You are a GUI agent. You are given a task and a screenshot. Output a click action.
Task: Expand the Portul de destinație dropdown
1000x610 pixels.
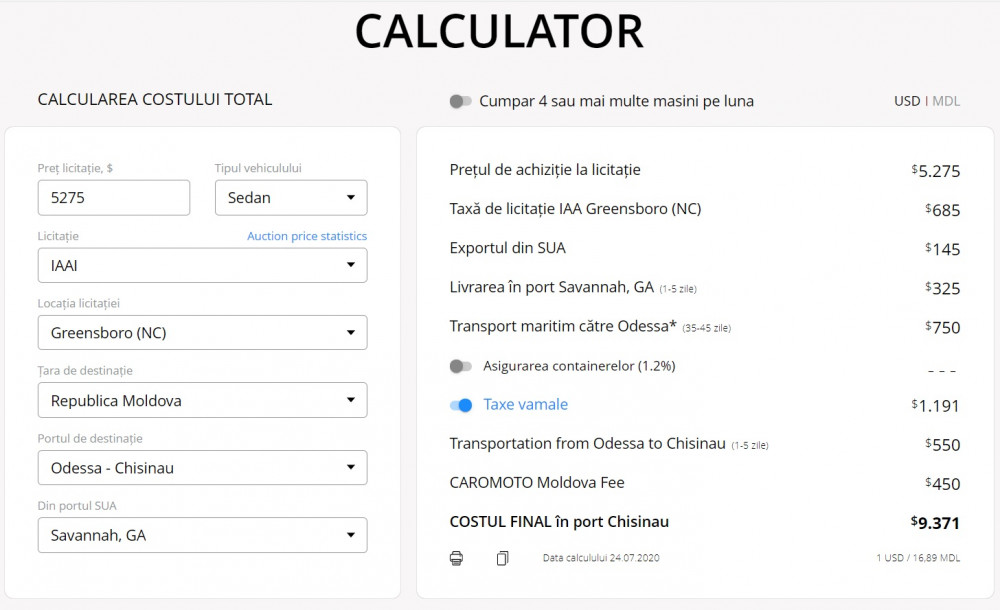[x=202, y=468]
